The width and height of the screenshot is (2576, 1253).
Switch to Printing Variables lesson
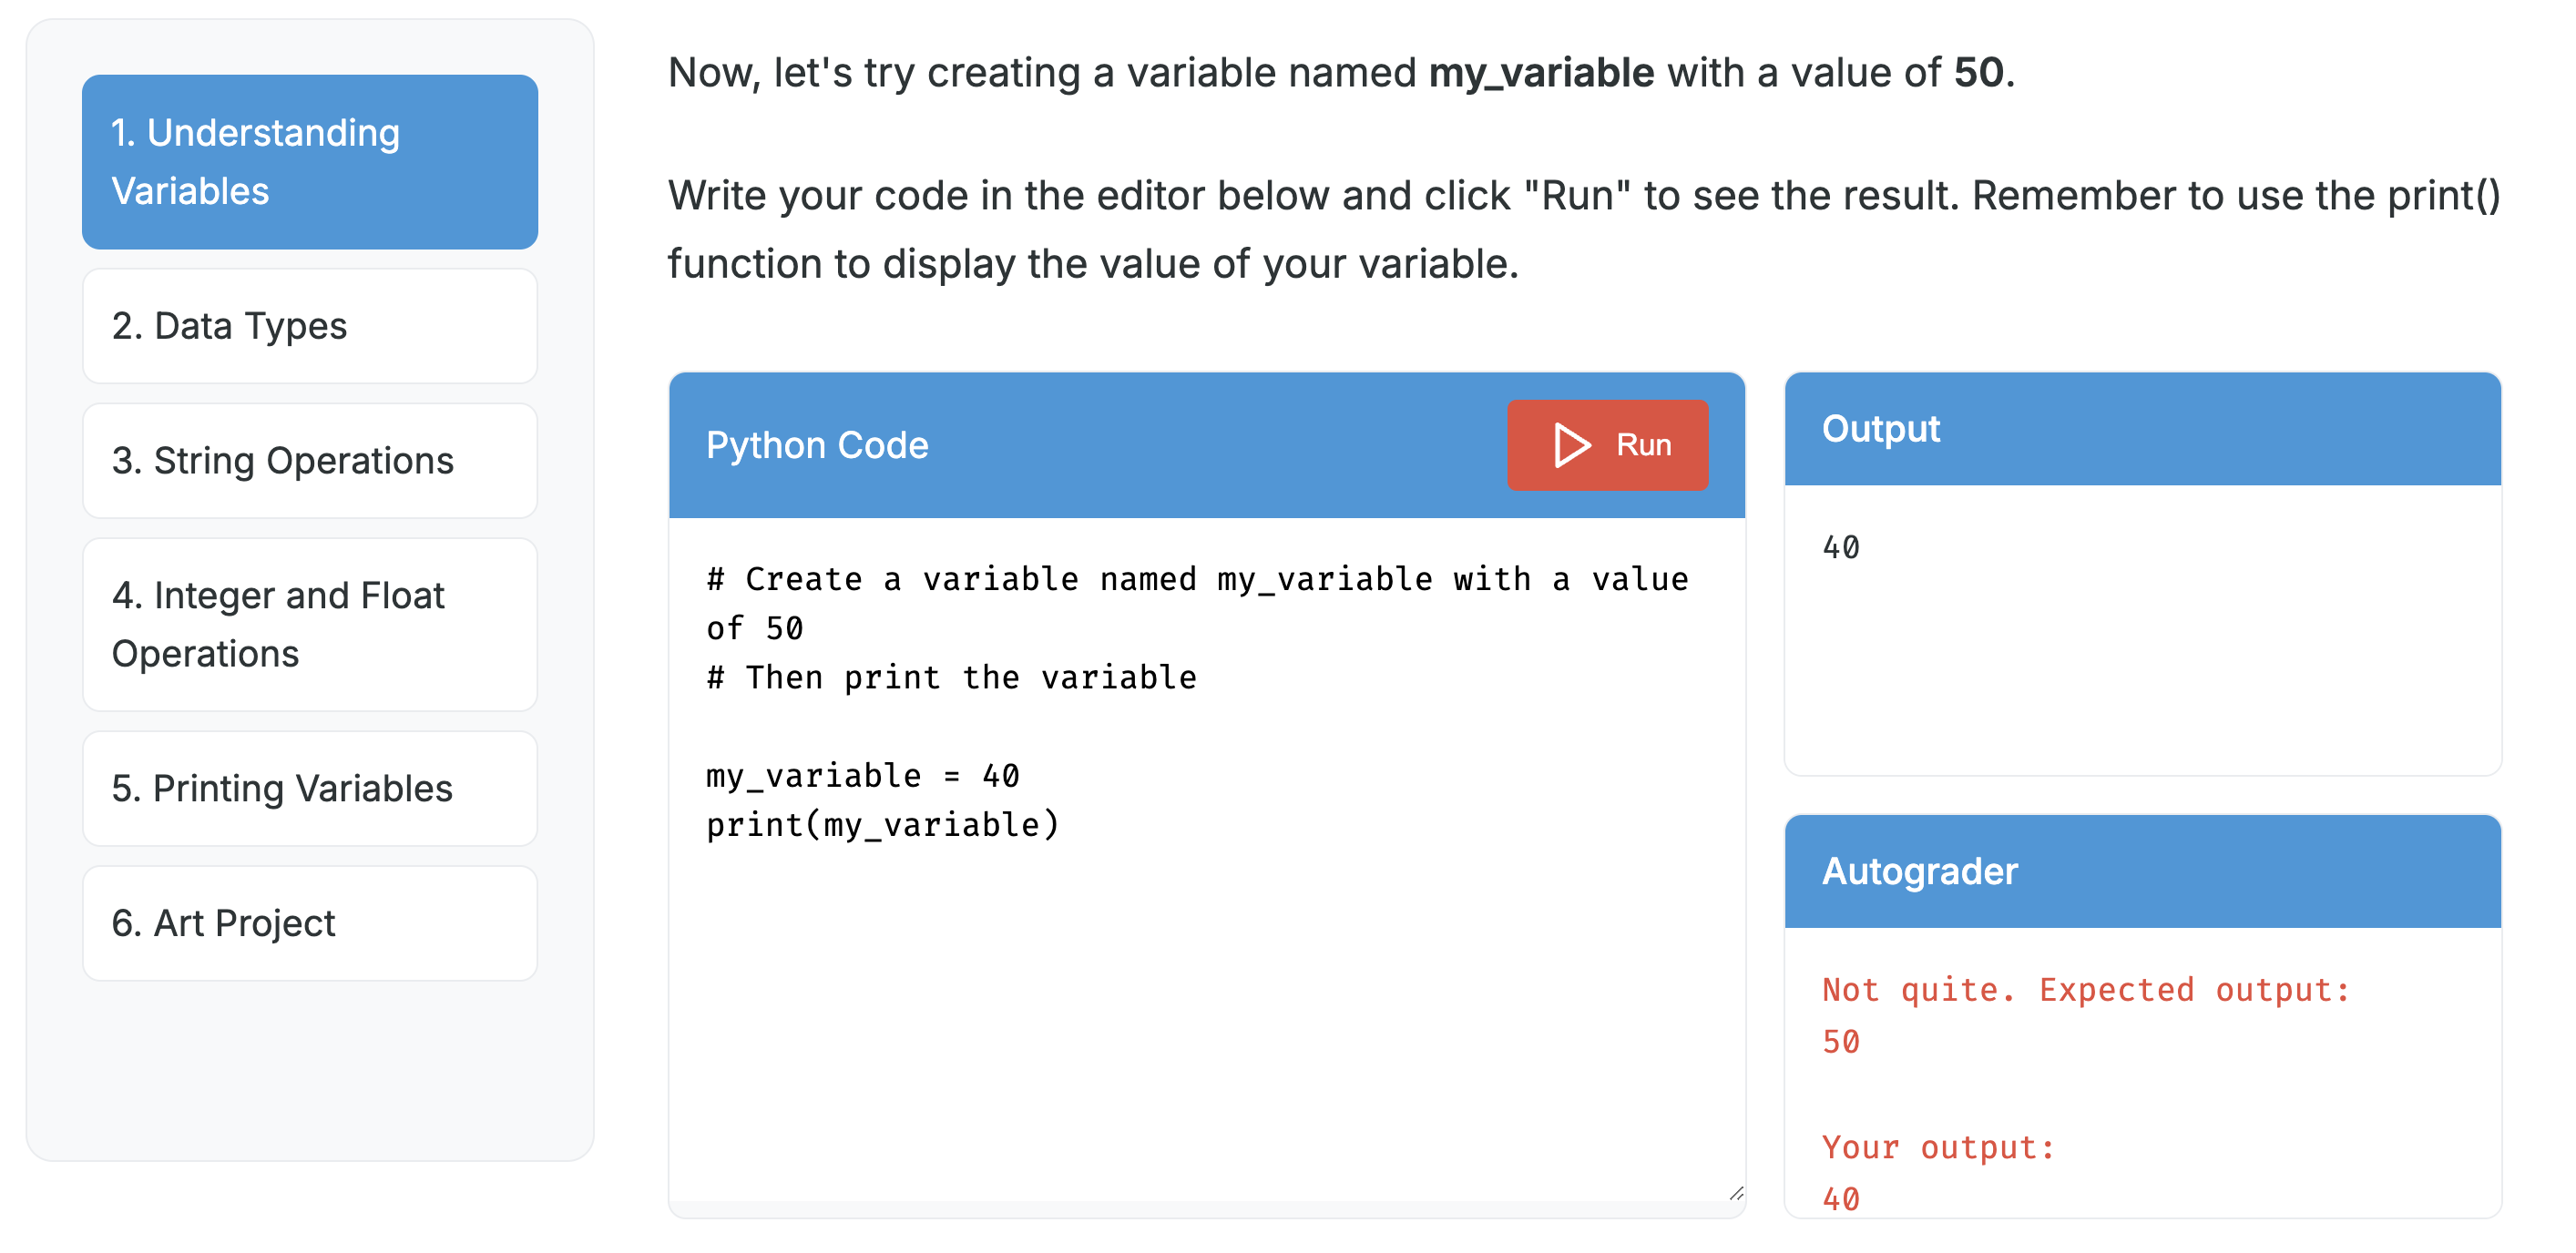(310, 789)
